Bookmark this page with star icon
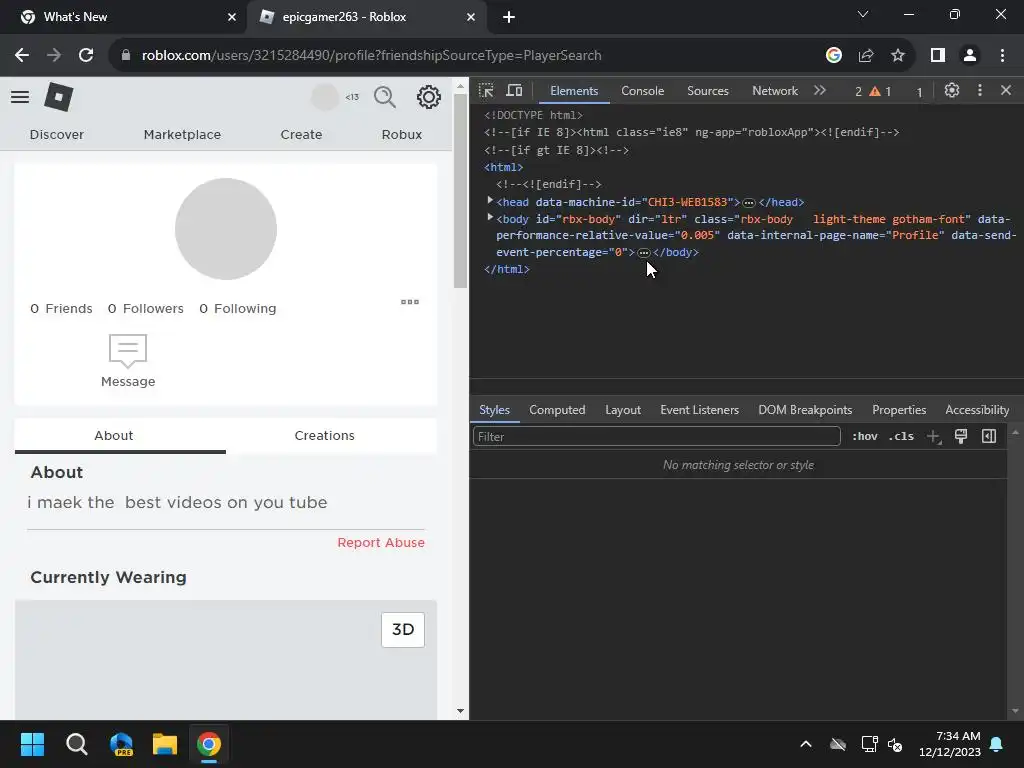 coord(898,56)
